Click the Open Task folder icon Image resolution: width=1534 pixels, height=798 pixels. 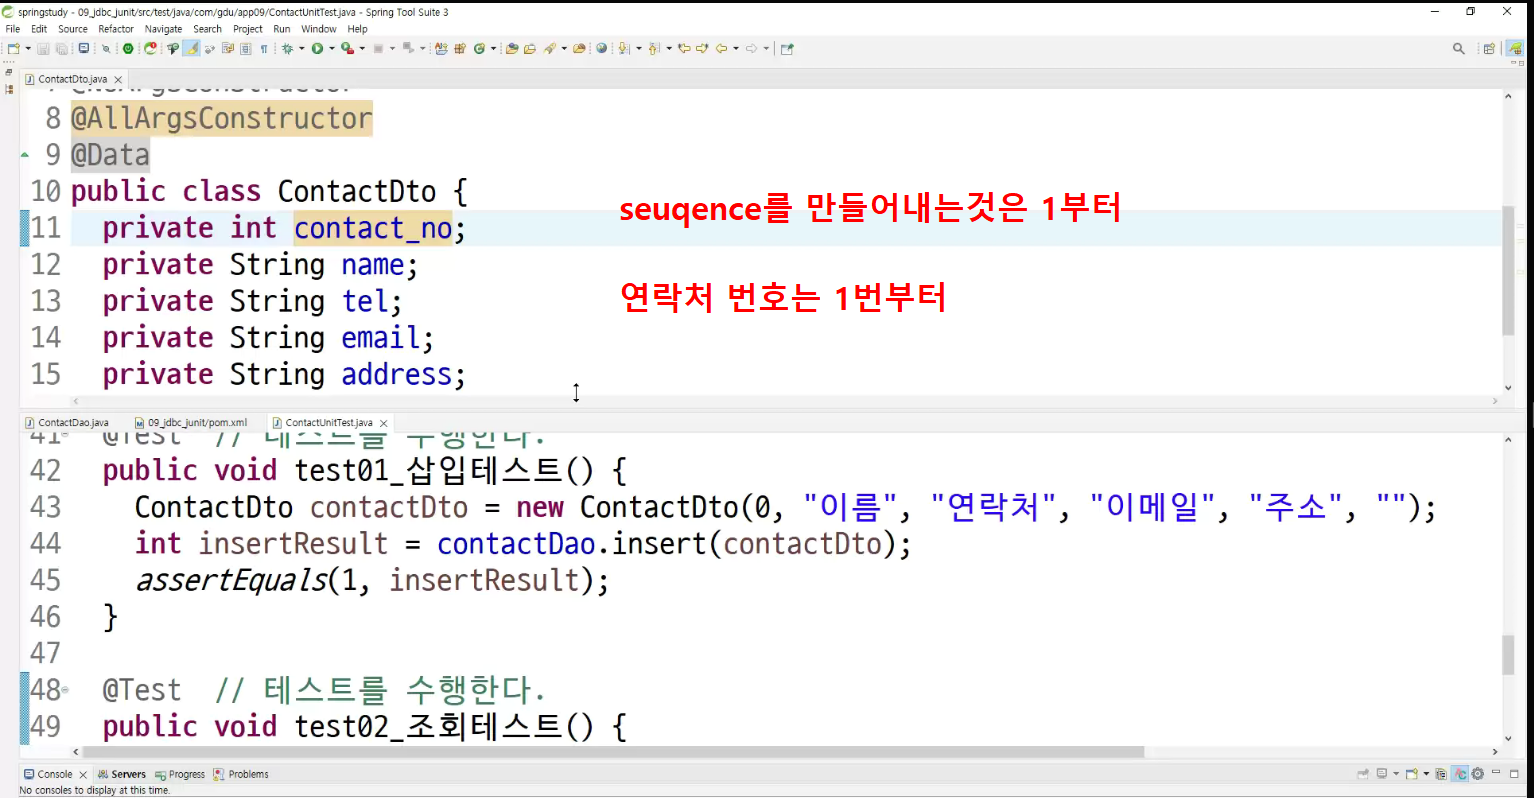click(x=530, y=48)
